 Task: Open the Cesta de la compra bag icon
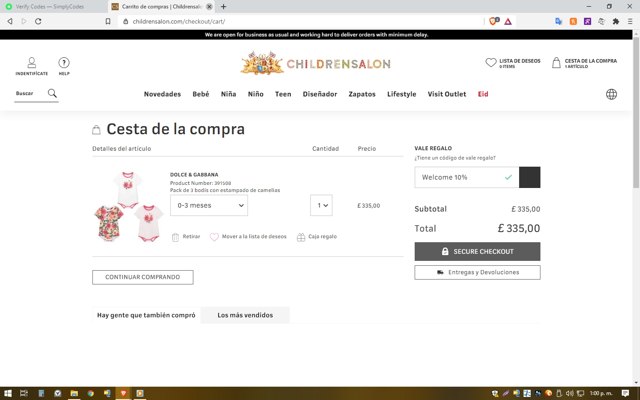[x=556, y=62]
